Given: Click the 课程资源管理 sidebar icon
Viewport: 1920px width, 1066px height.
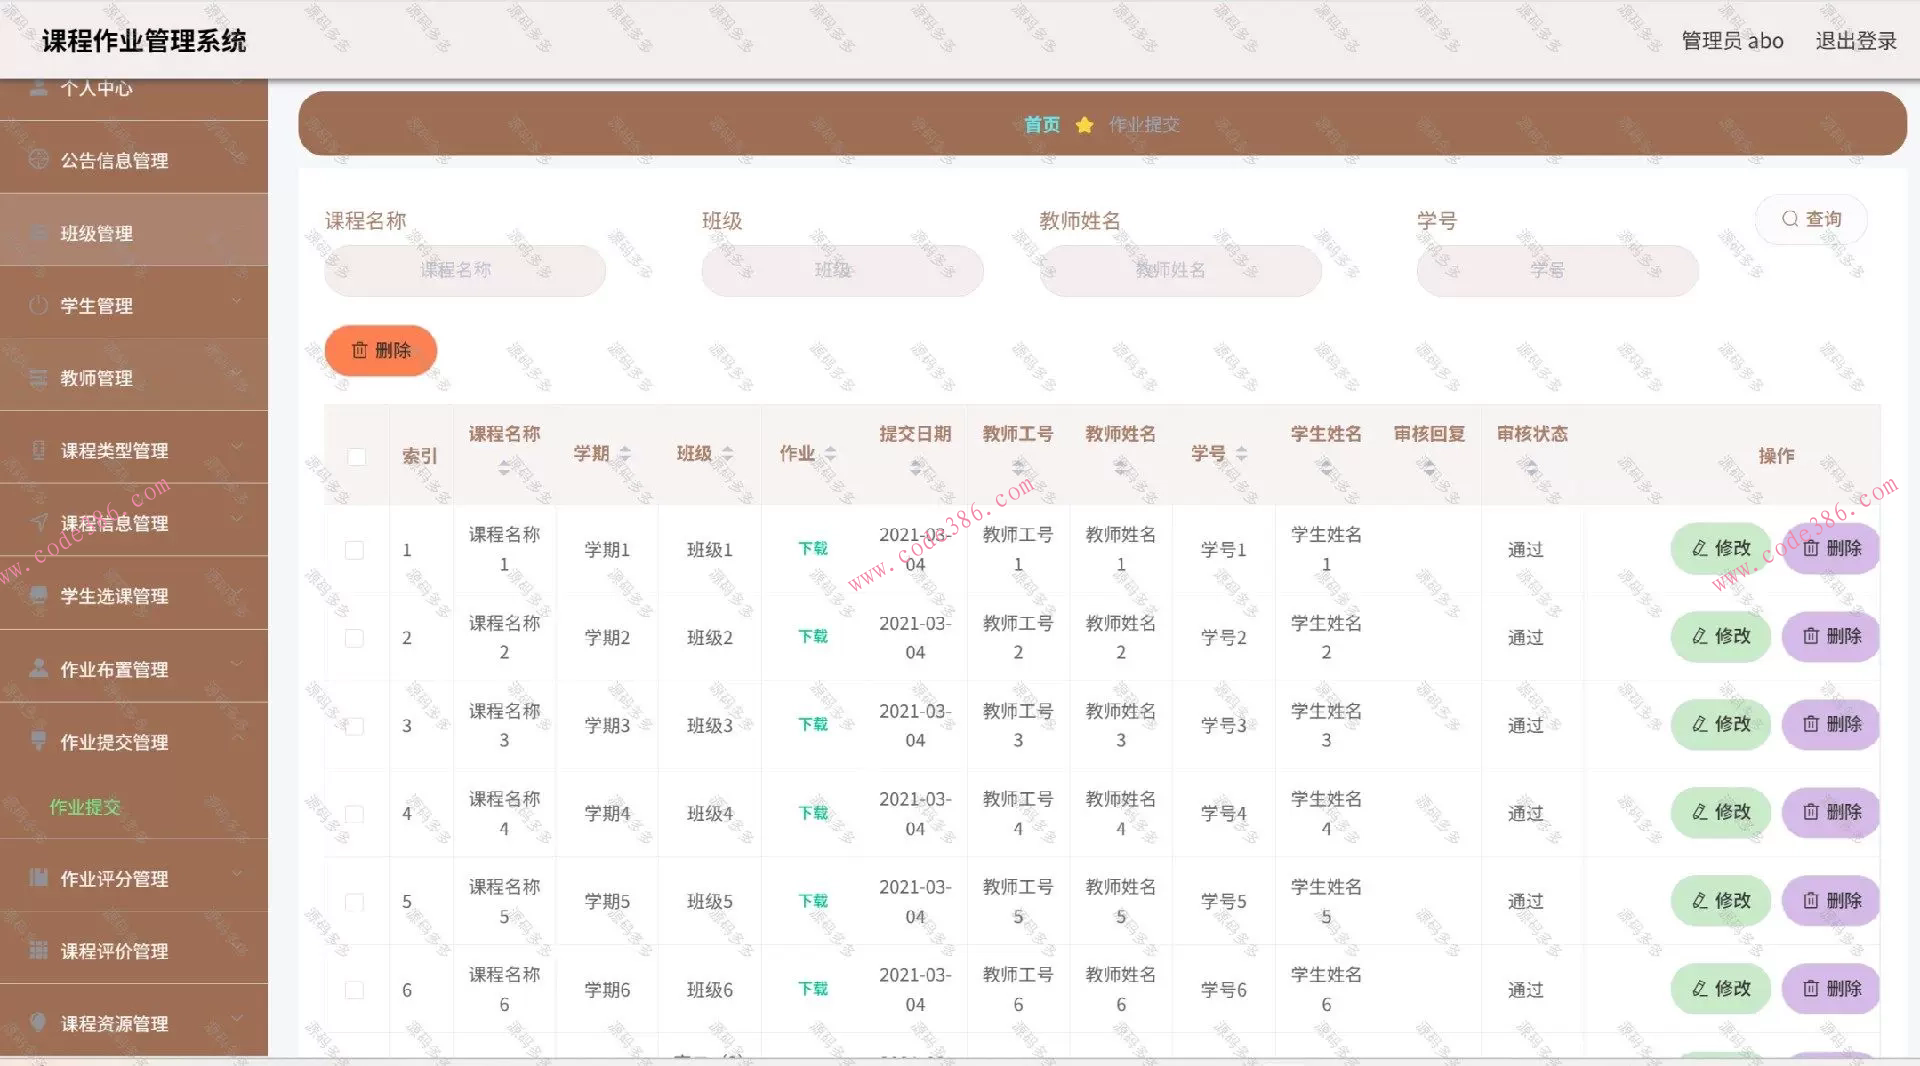Looking at the screenshot, I should (x=39, y=1022).
